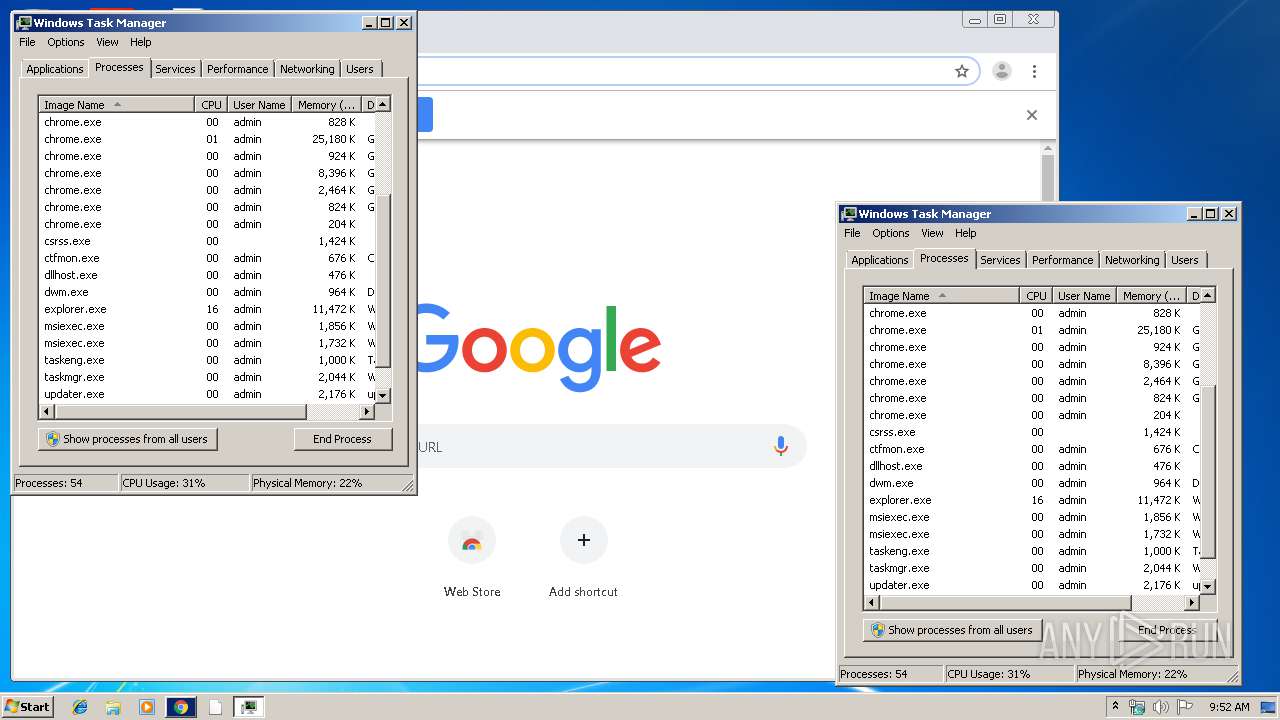Click End Process in left Task Manager
This screenshot has width=1280, height=720.
343,439
